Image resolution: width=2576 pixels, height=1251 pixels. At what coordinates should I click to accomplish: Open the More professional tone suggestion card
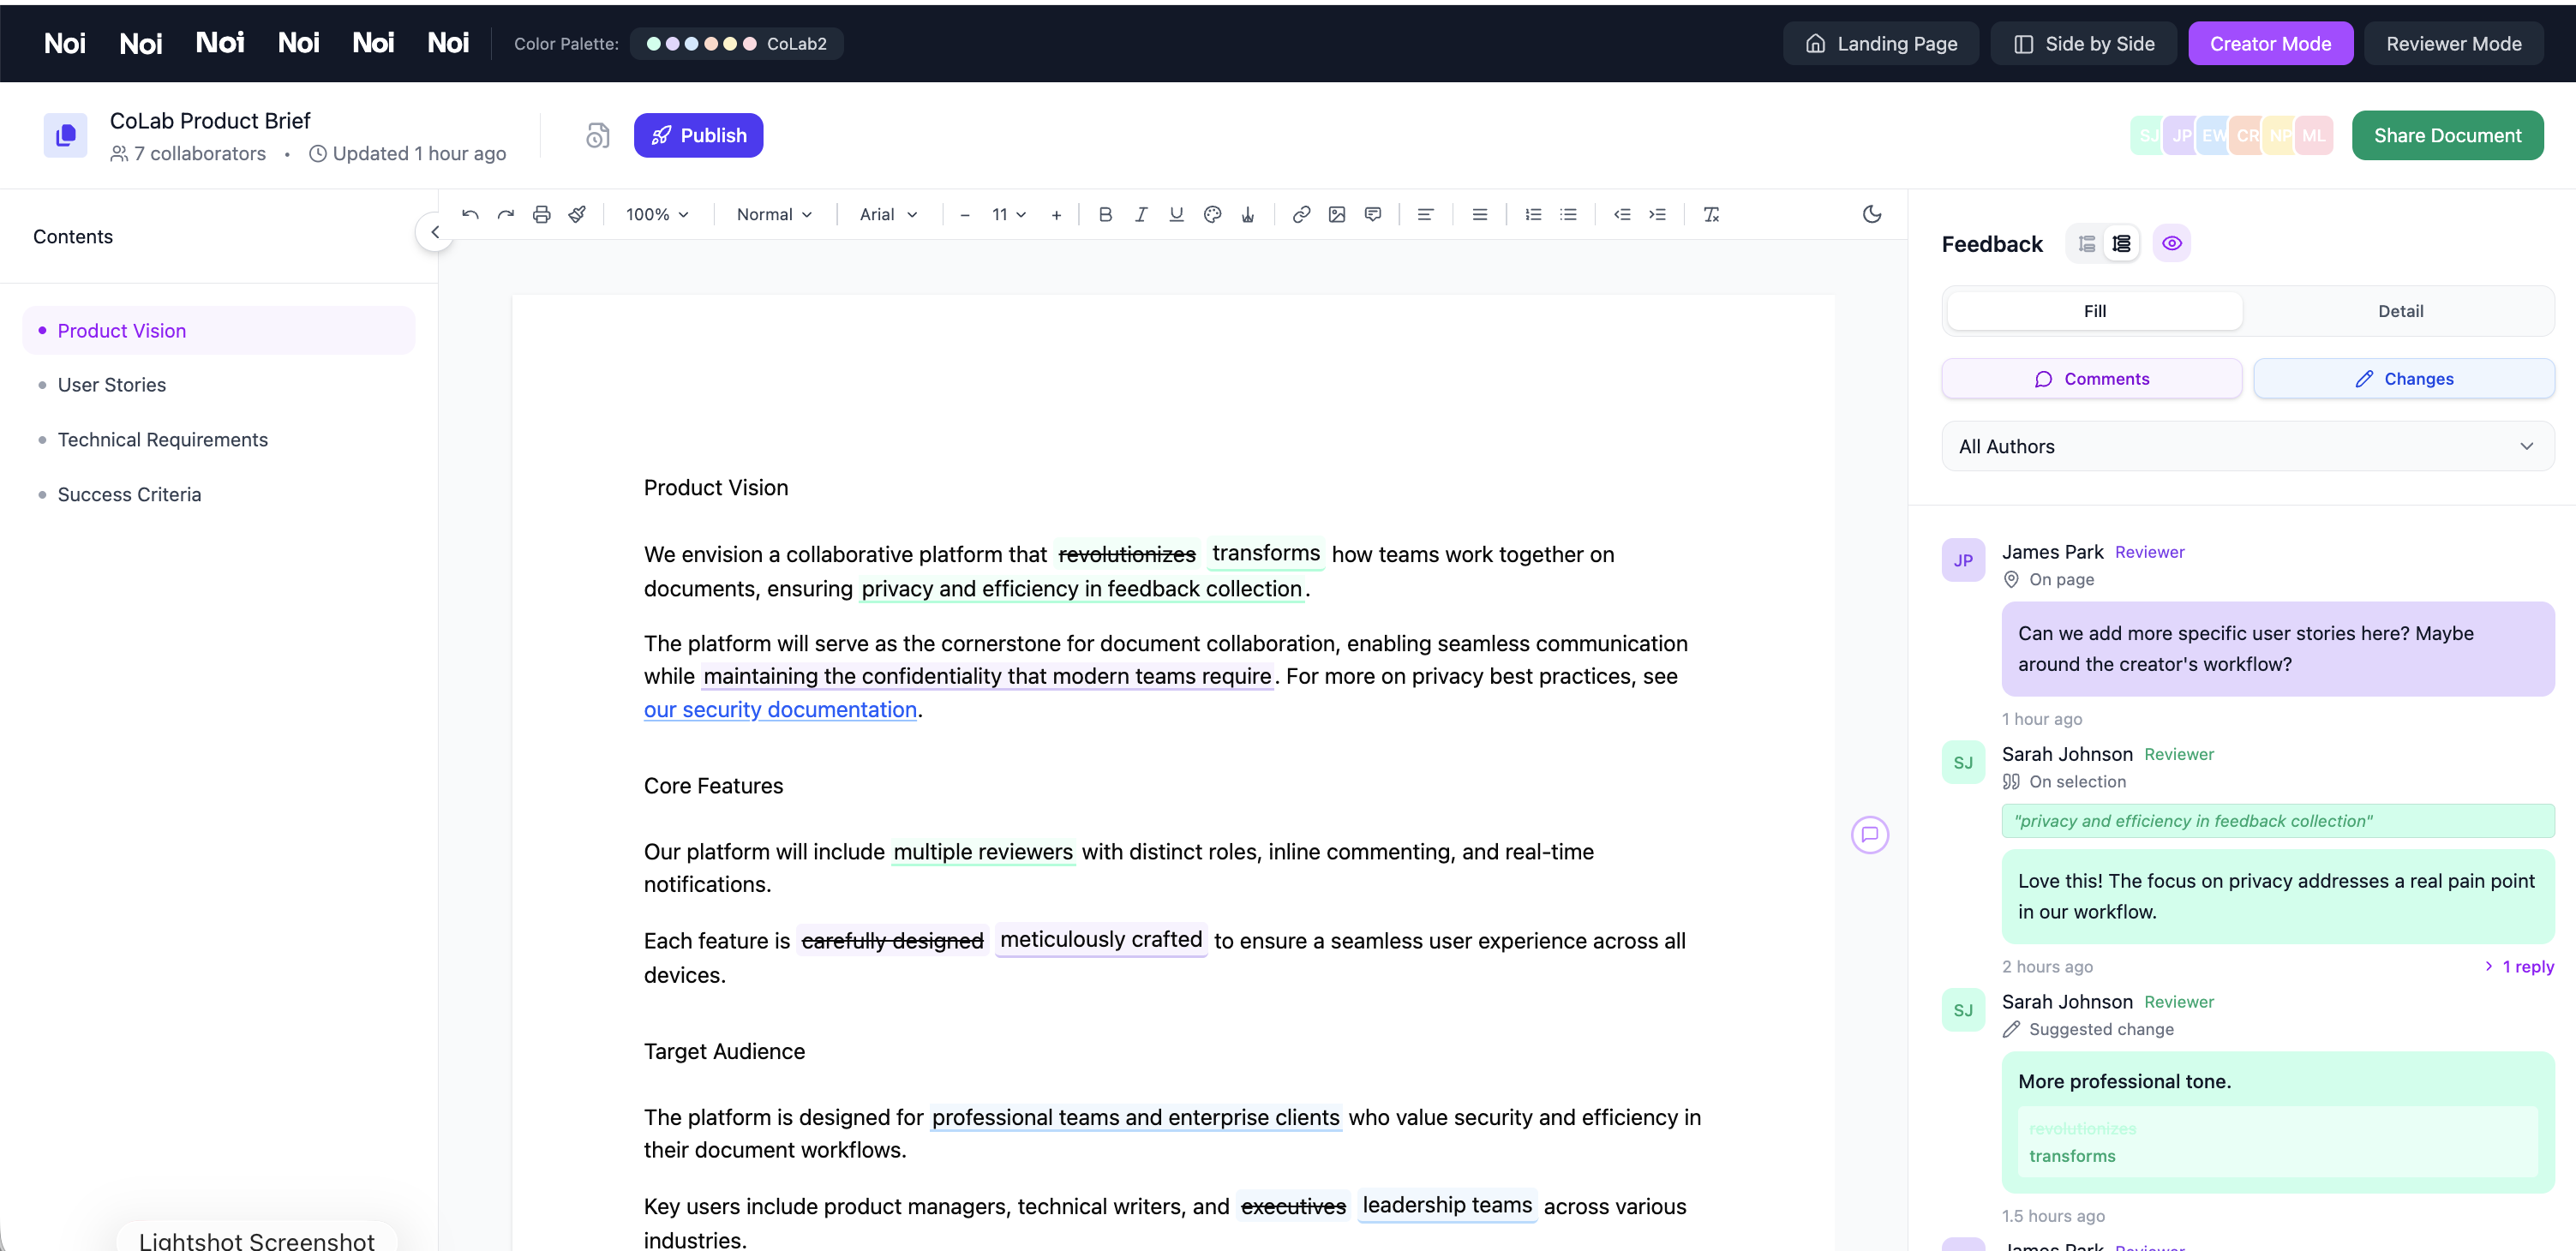click(x=2277, y=1122)
